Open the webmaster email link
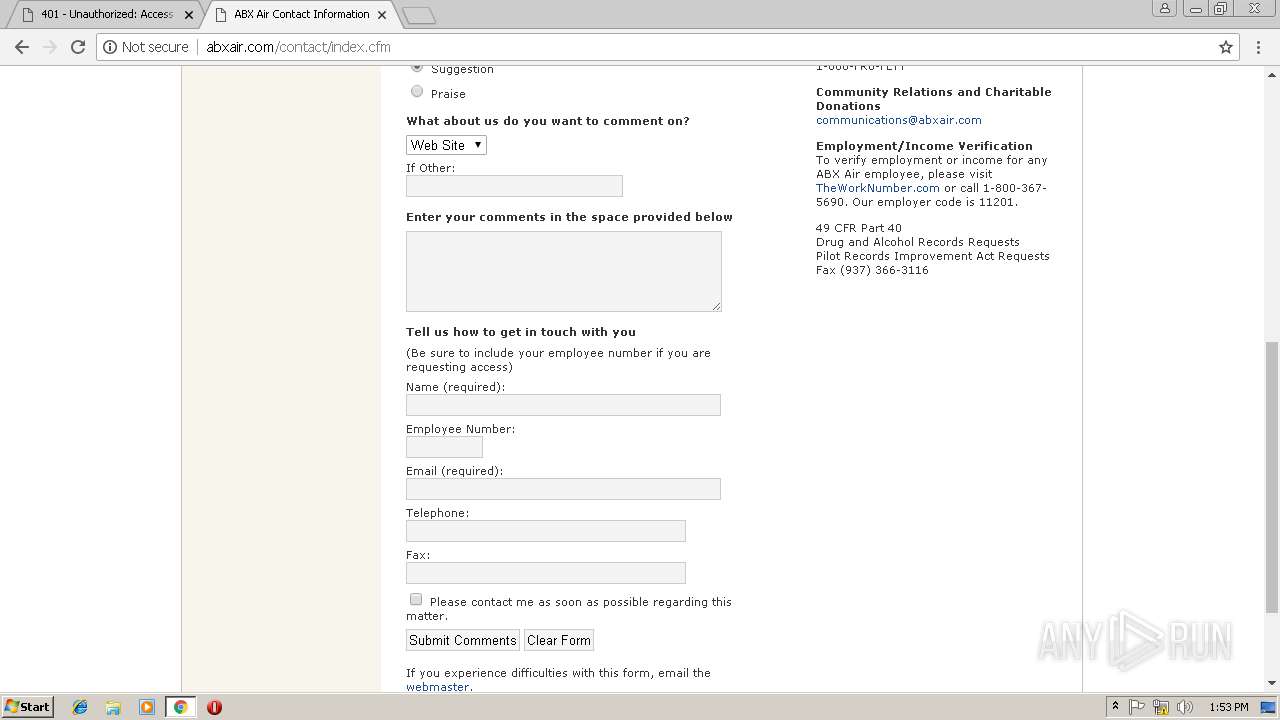 [437, 687]
